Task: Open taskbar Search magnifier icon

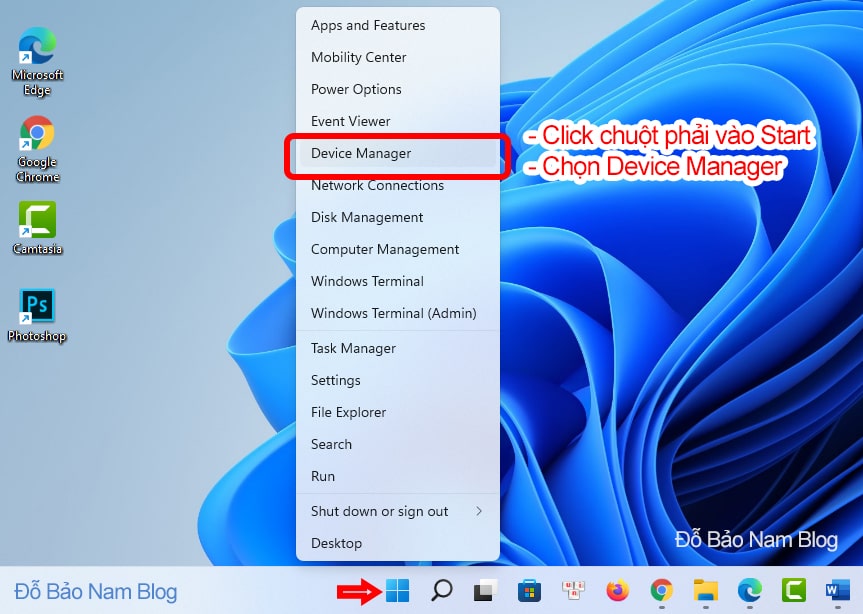Action: click(x=441, y=590)
